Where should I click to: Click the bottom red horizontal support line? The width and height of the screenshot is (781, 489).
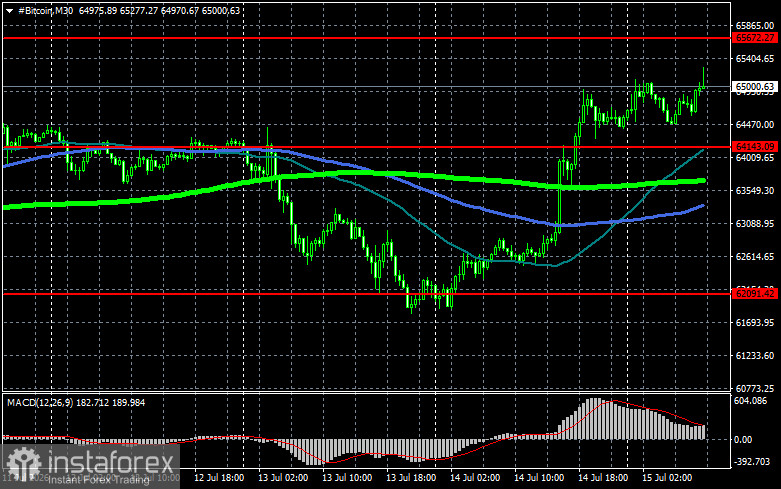(x=367, y=293)
